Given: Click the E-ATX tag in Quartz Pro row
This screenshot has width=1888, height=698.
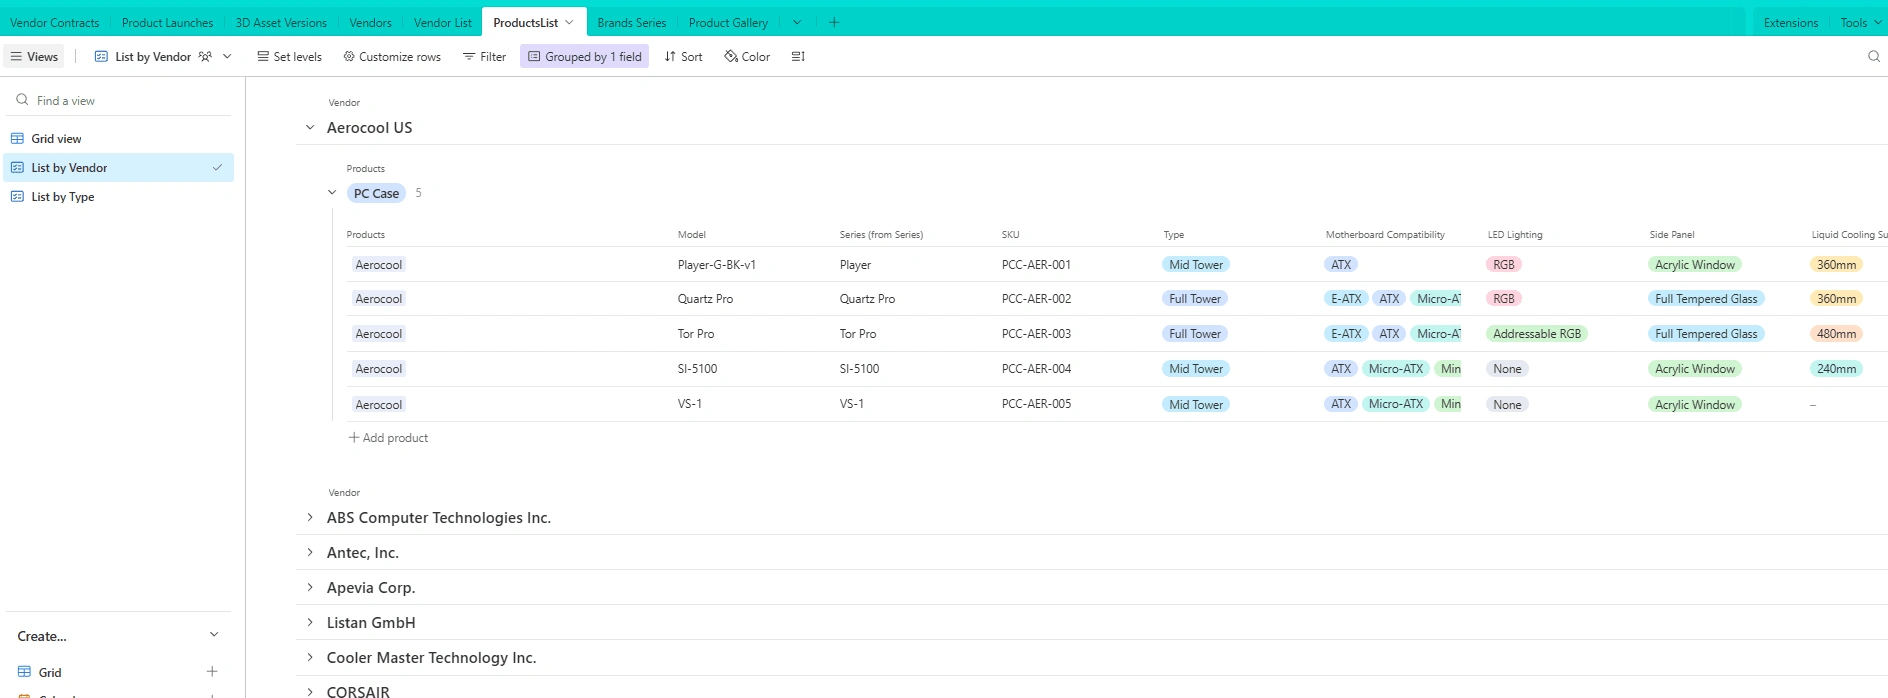Looking at the screenshot, I should coord(1346,299).
